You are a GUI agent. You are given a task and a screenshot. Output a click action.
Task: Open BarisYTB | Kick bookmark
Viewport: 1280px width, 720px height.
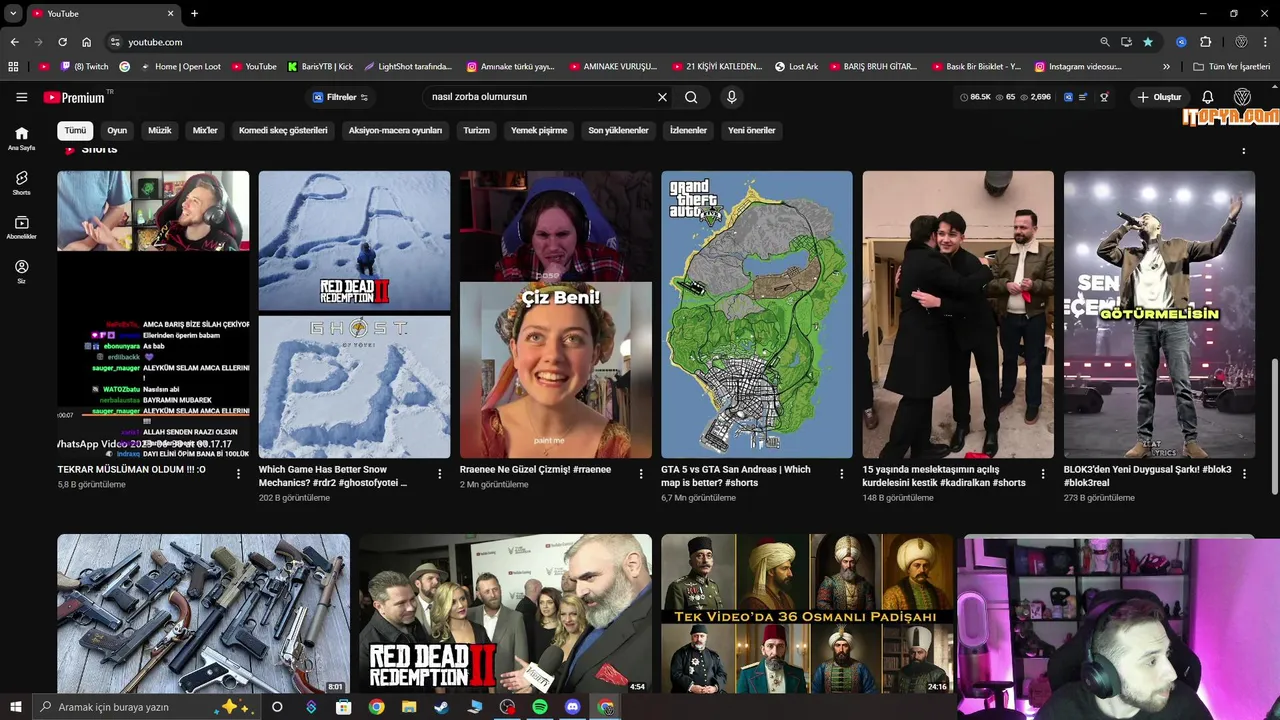point(320,67)
